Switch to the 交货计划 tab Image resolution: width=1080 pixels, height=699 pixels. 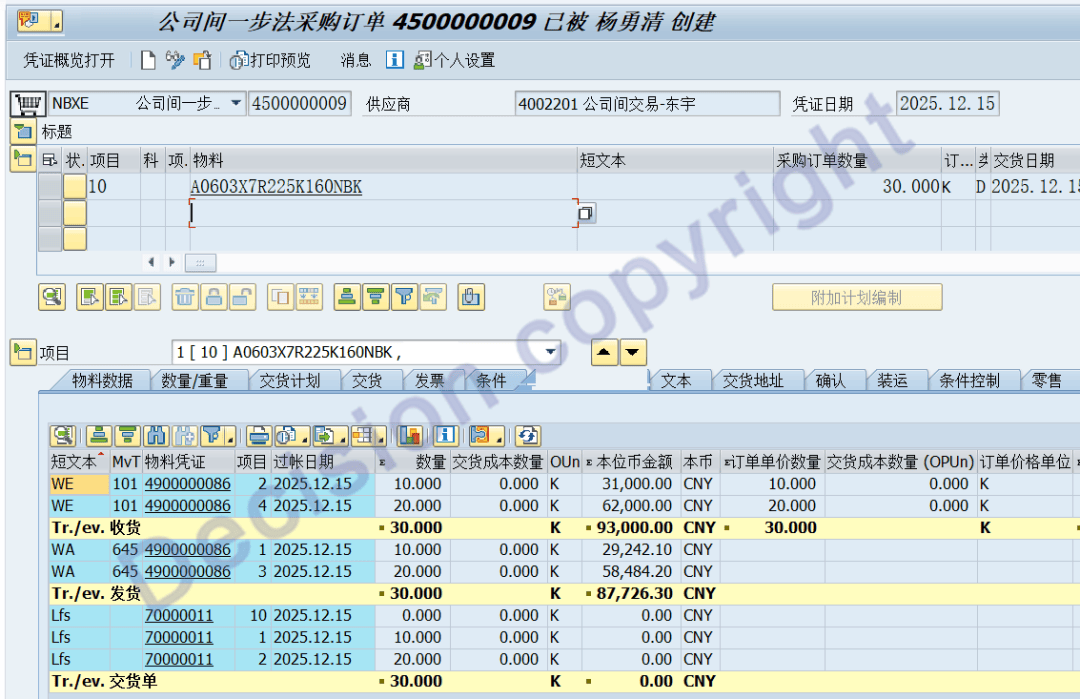[290, 380]
